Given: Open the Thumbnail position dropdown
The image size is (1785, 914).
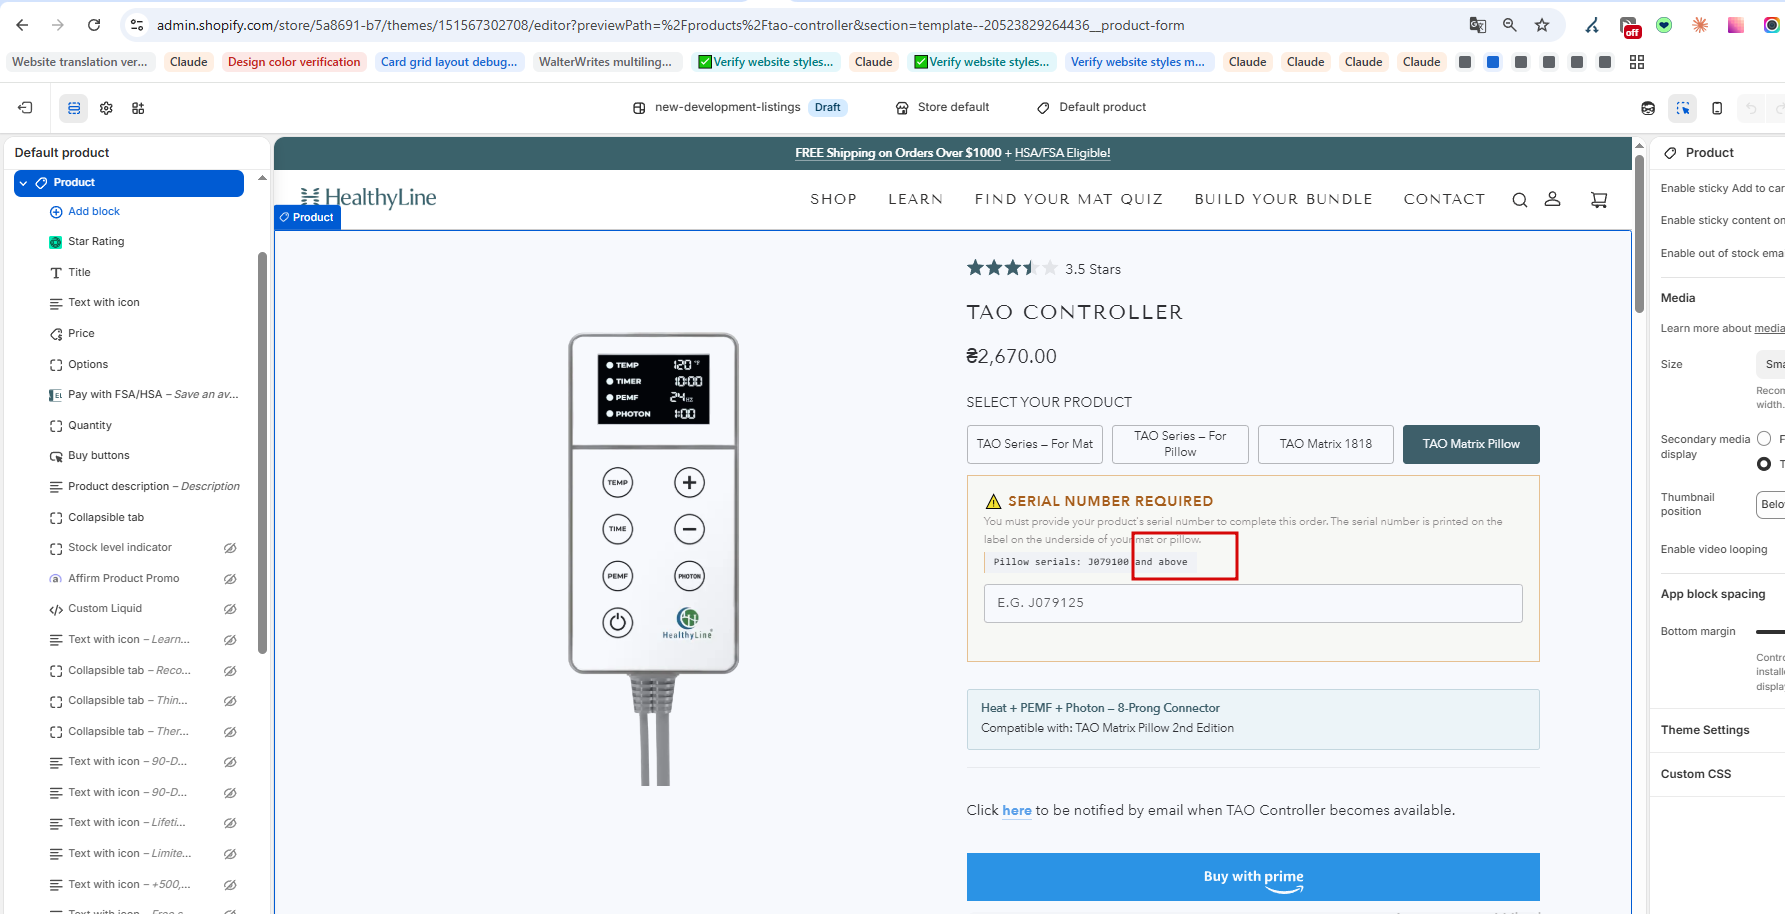Looking at the screenshot, I should (1770, 505).
